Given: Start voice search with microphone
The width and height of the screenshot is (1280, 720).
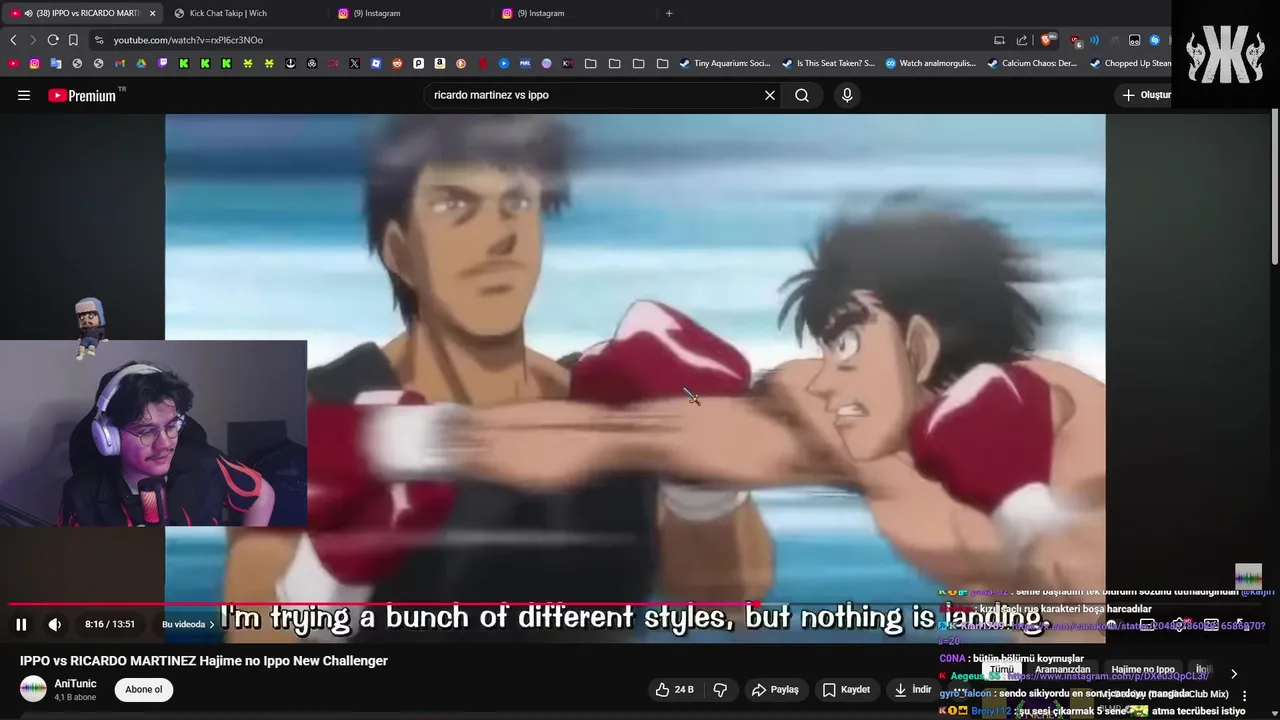Looking at the screenshot, I should 847,95.
